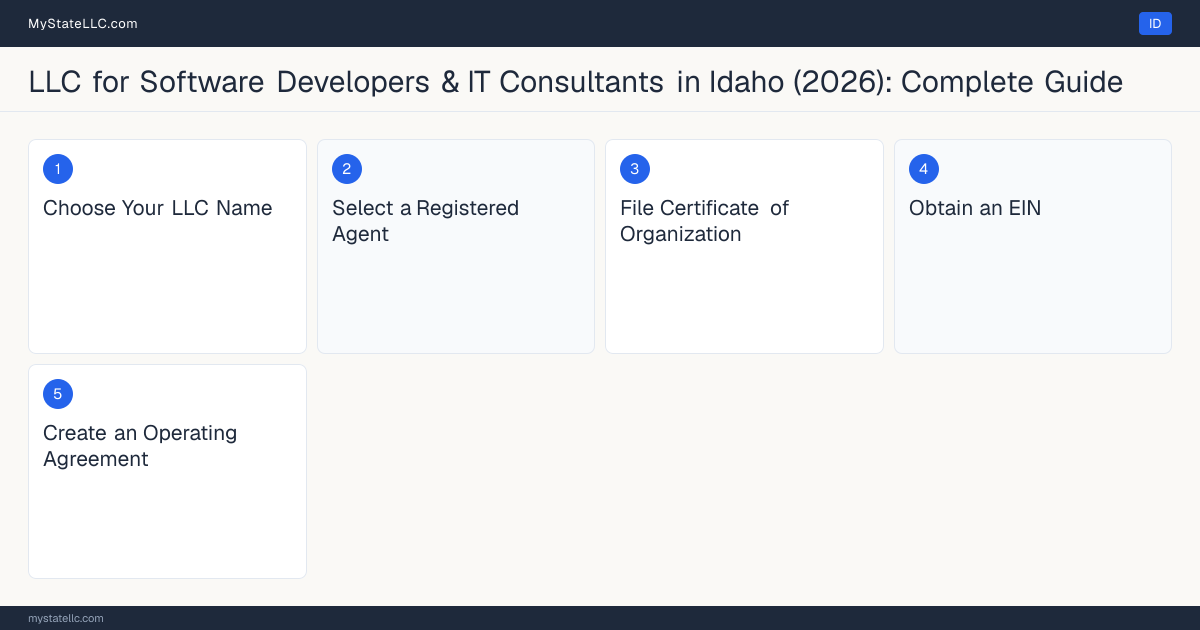This screenshot has width=1200, height=630.
Task: Click the ID state badge
Action: point(1155,24)
